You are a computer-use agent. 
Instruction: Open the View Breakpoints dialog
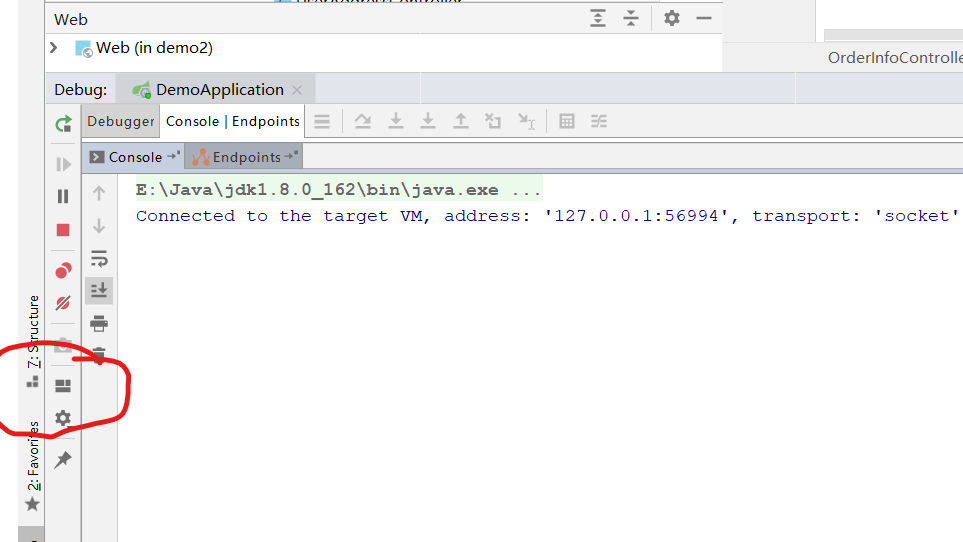click(x=63, y=271)
